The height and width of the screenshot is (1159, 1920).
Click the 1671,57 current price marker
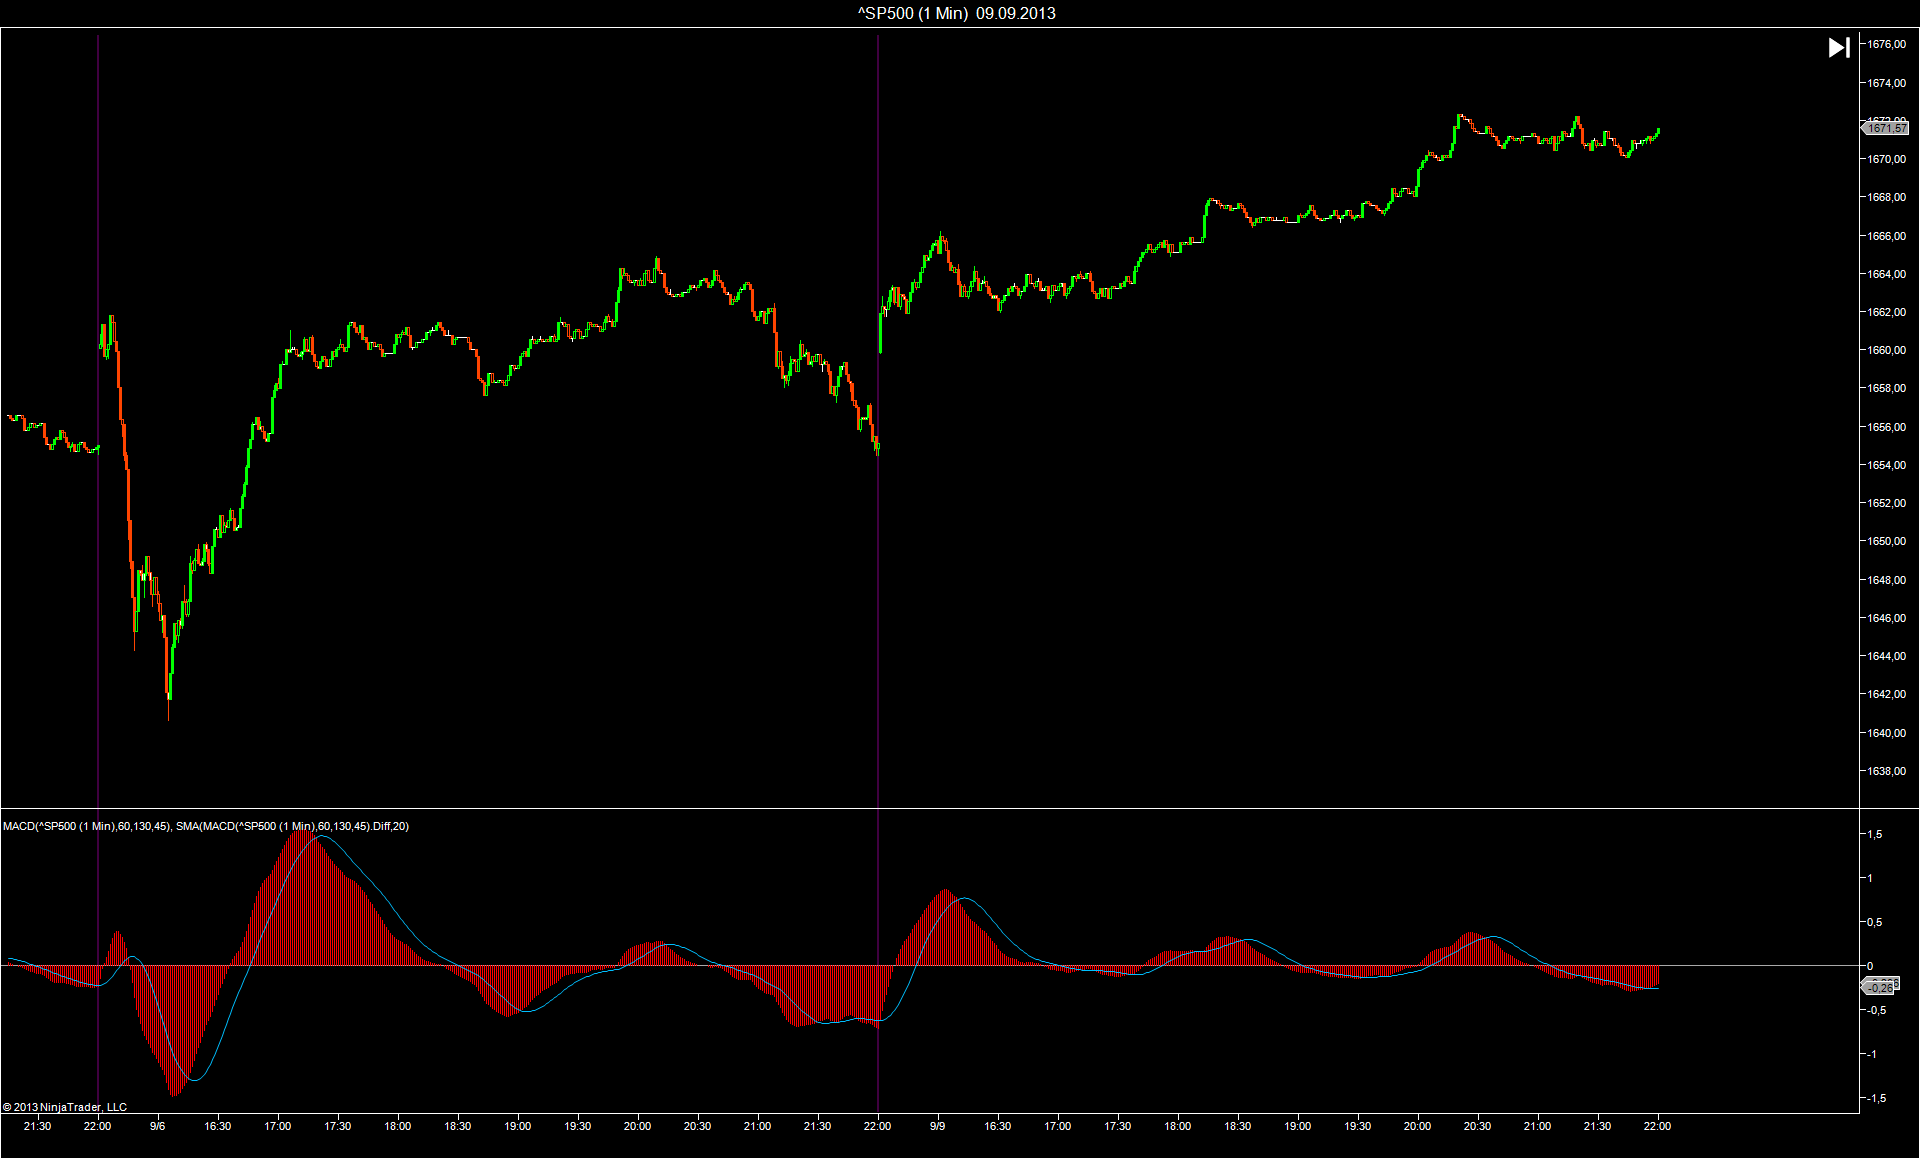[1886, 128]
